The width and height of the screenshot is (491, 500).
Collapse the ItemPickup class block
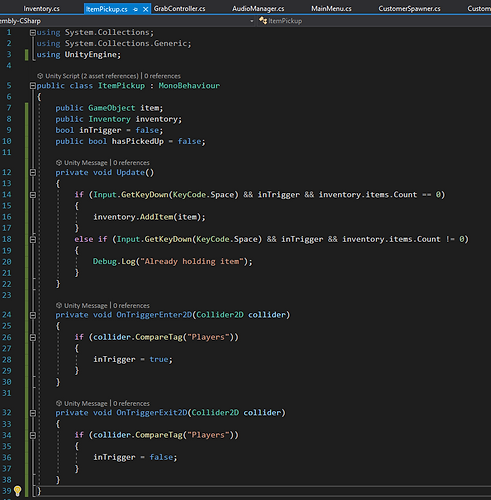coord(33,86)
